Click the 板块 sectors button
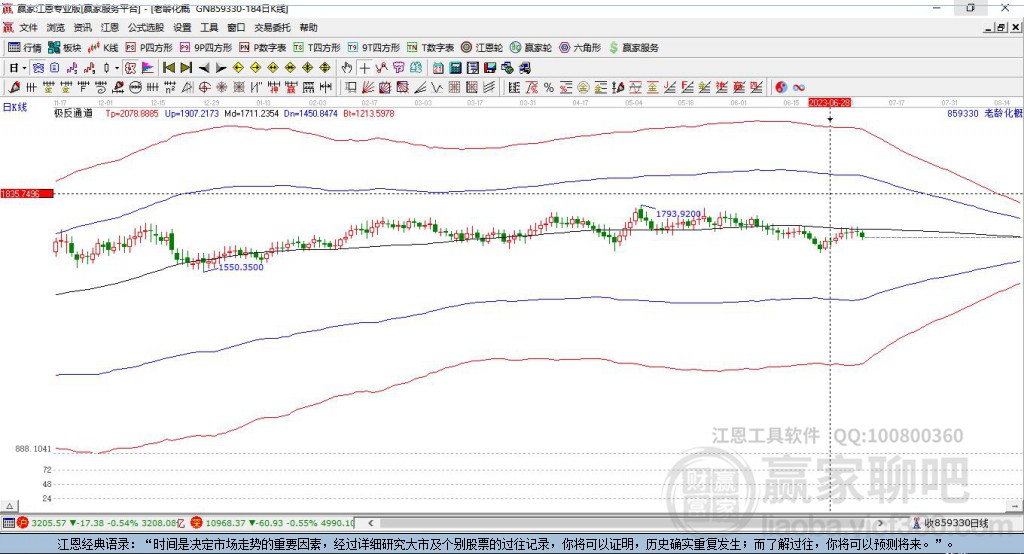This screenshot has height=554, width=1024. point(65,48)
